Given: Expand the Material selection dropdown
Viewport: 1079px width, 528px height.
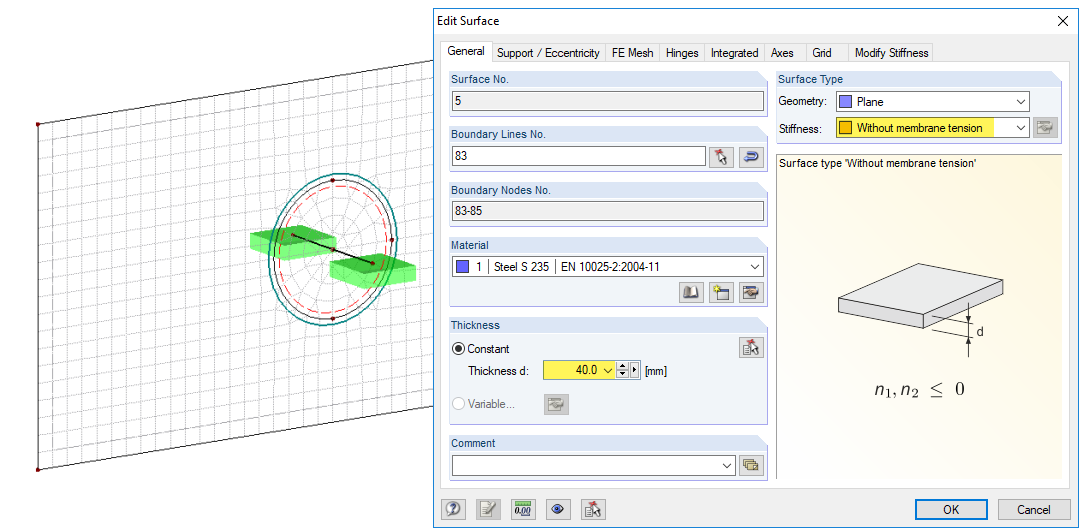Looking at the screenshot, I should coord(755,266).
